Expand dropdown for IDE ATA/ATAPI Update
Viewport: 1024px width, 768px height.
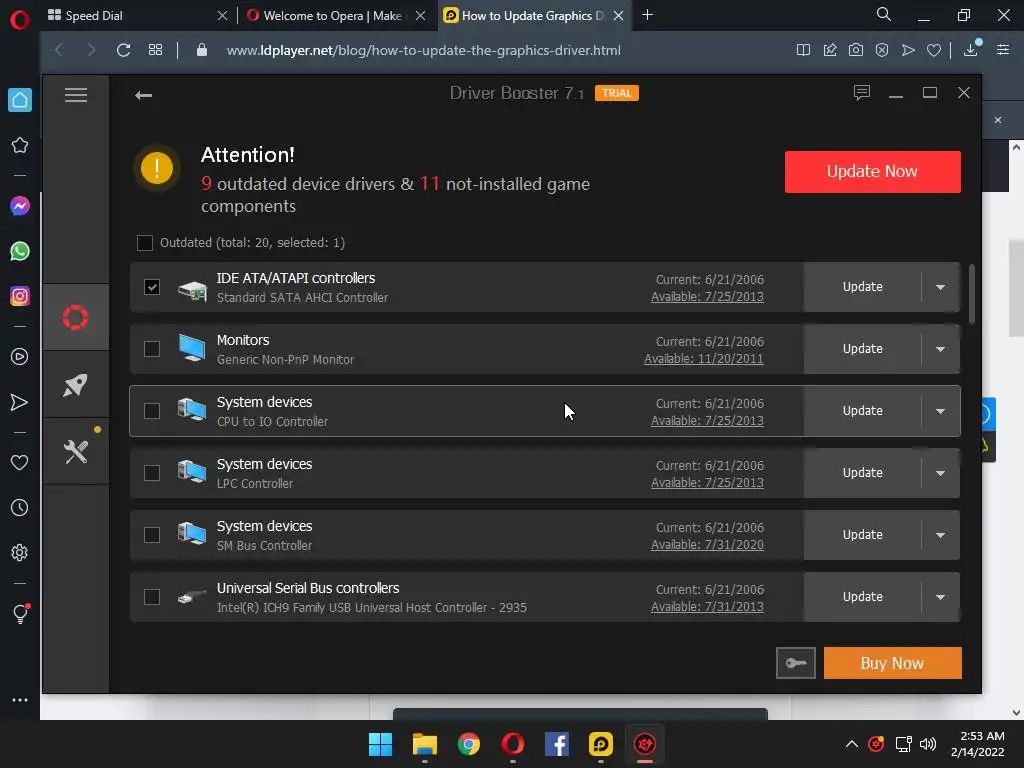[x=940, y=287]
